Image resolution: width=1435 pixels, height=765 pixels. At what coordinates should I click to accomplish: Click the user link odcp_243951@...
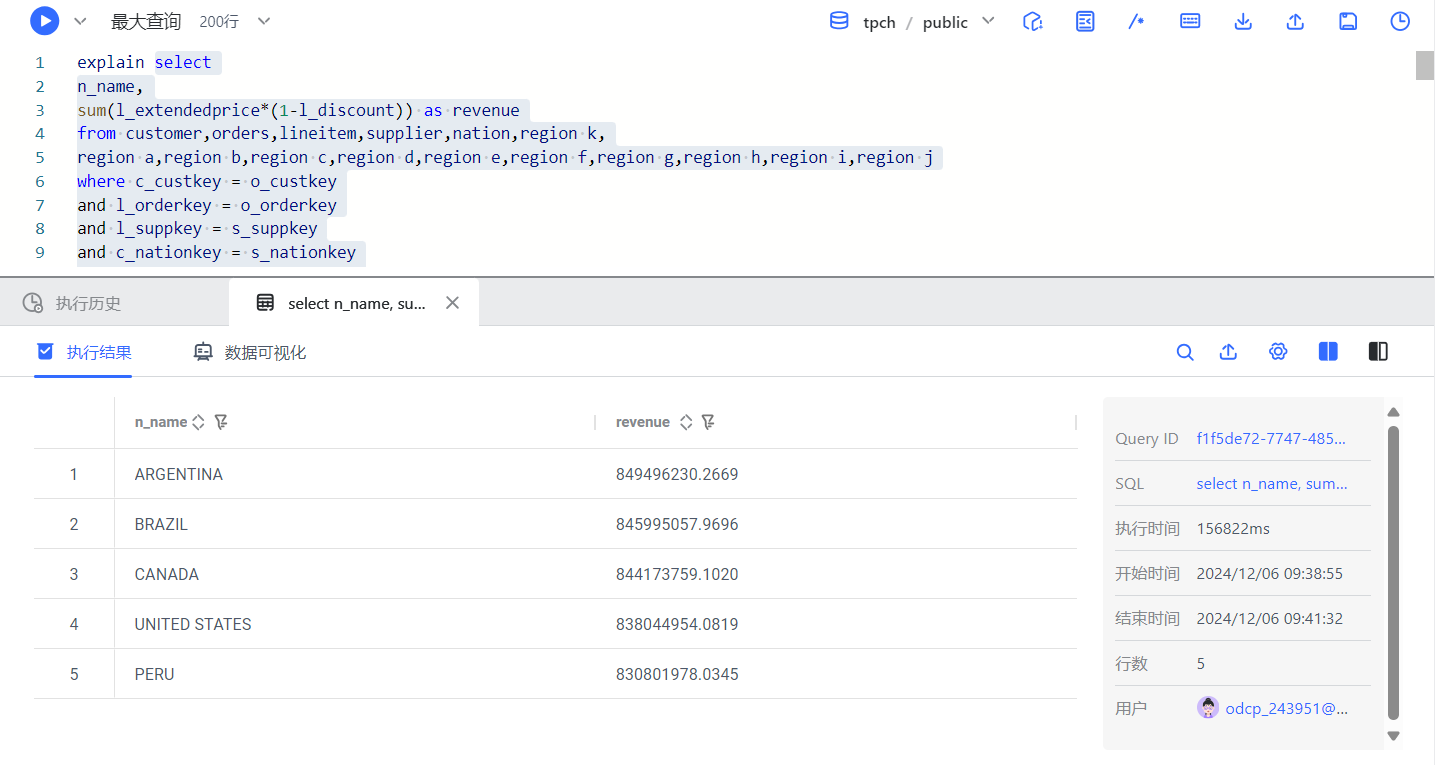[1287, 709]
